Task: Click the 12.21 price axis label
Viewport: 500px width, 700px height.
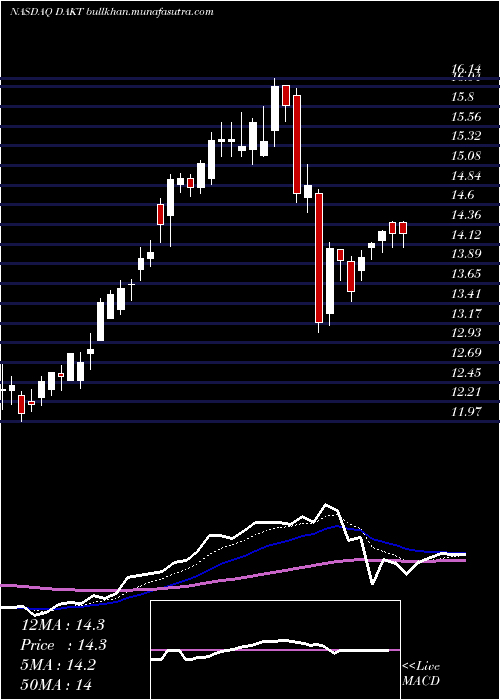Action: pos(466,392)
